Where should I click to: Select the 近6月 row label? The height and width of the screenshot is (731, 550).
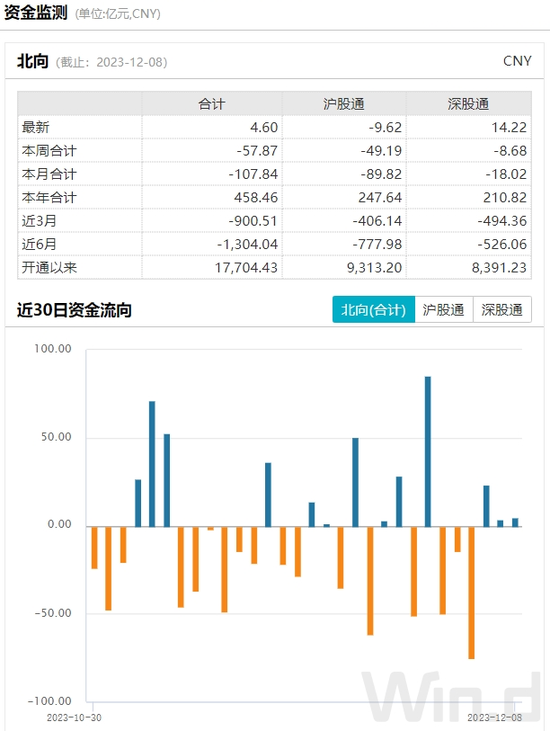[39, 244]
